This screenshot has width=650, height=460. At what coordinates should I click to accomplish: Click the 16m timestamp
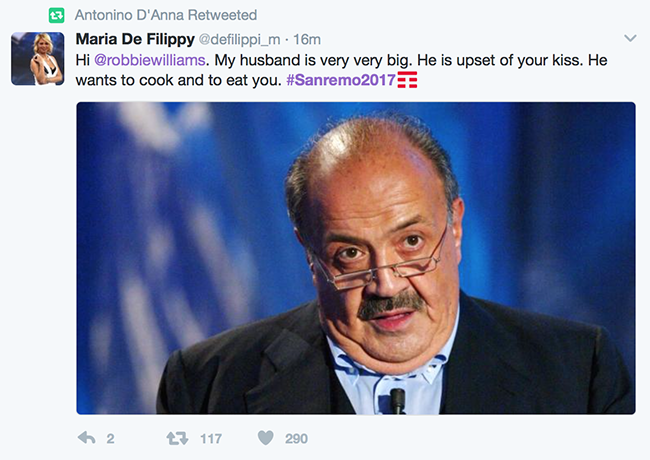[x=309, y=40]
